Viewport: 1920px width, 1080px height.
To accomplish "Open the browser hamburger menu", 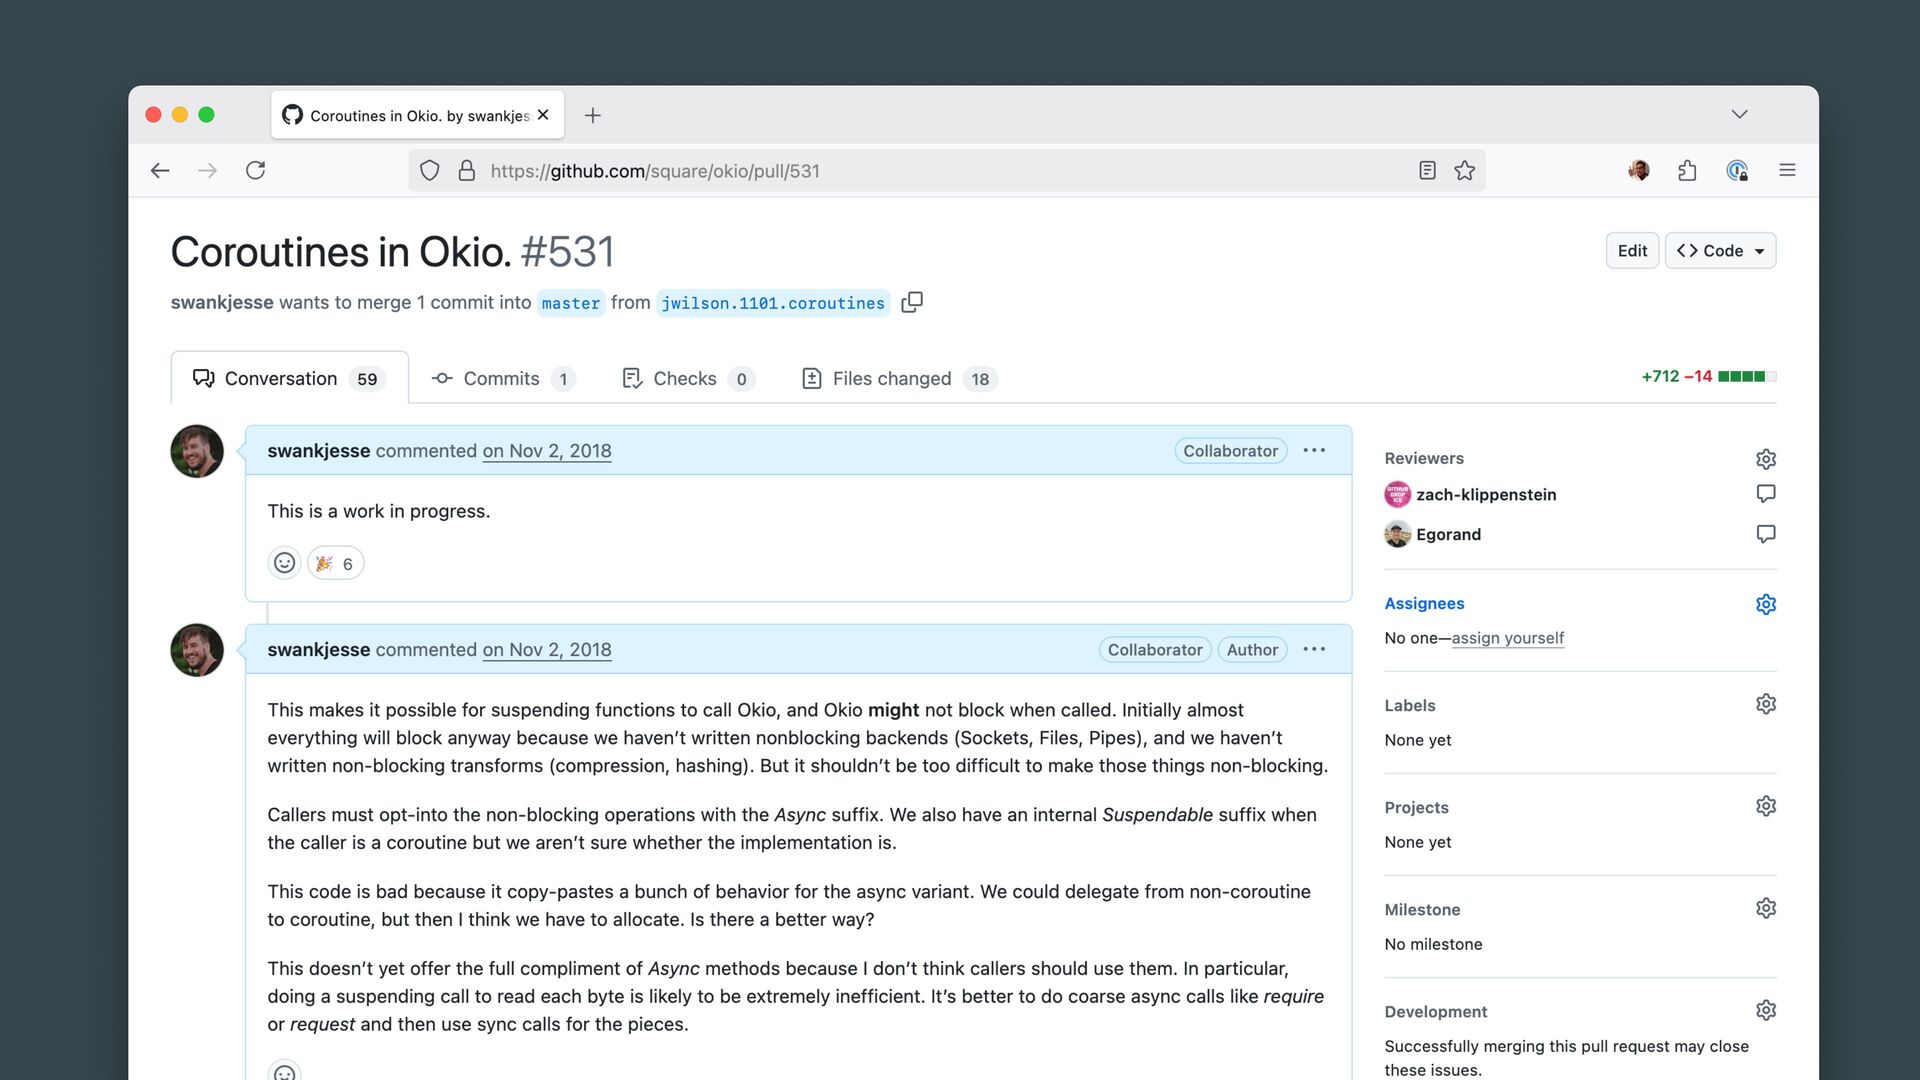I will (1787, 171).
